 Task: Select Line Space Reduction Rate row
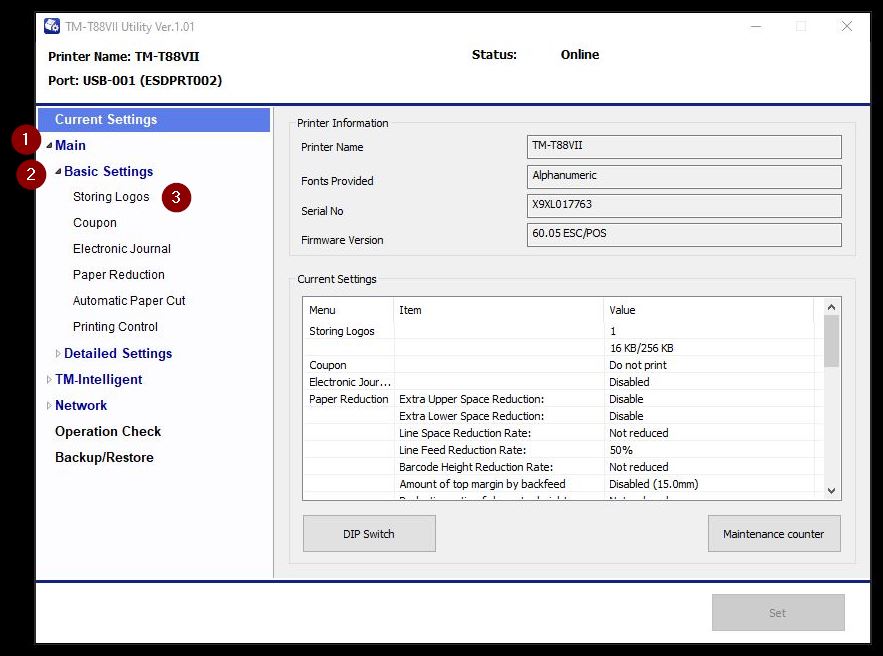pos(560,433)
